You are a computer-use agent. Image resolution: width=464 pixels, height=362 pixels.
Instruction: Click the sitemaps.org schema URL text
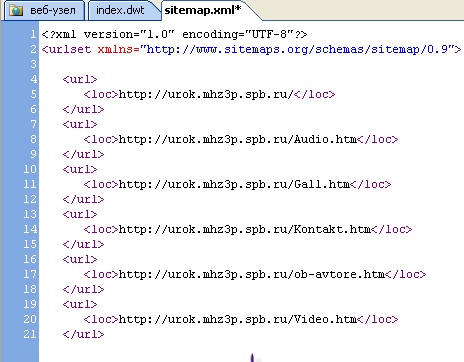tap(298, 49)
